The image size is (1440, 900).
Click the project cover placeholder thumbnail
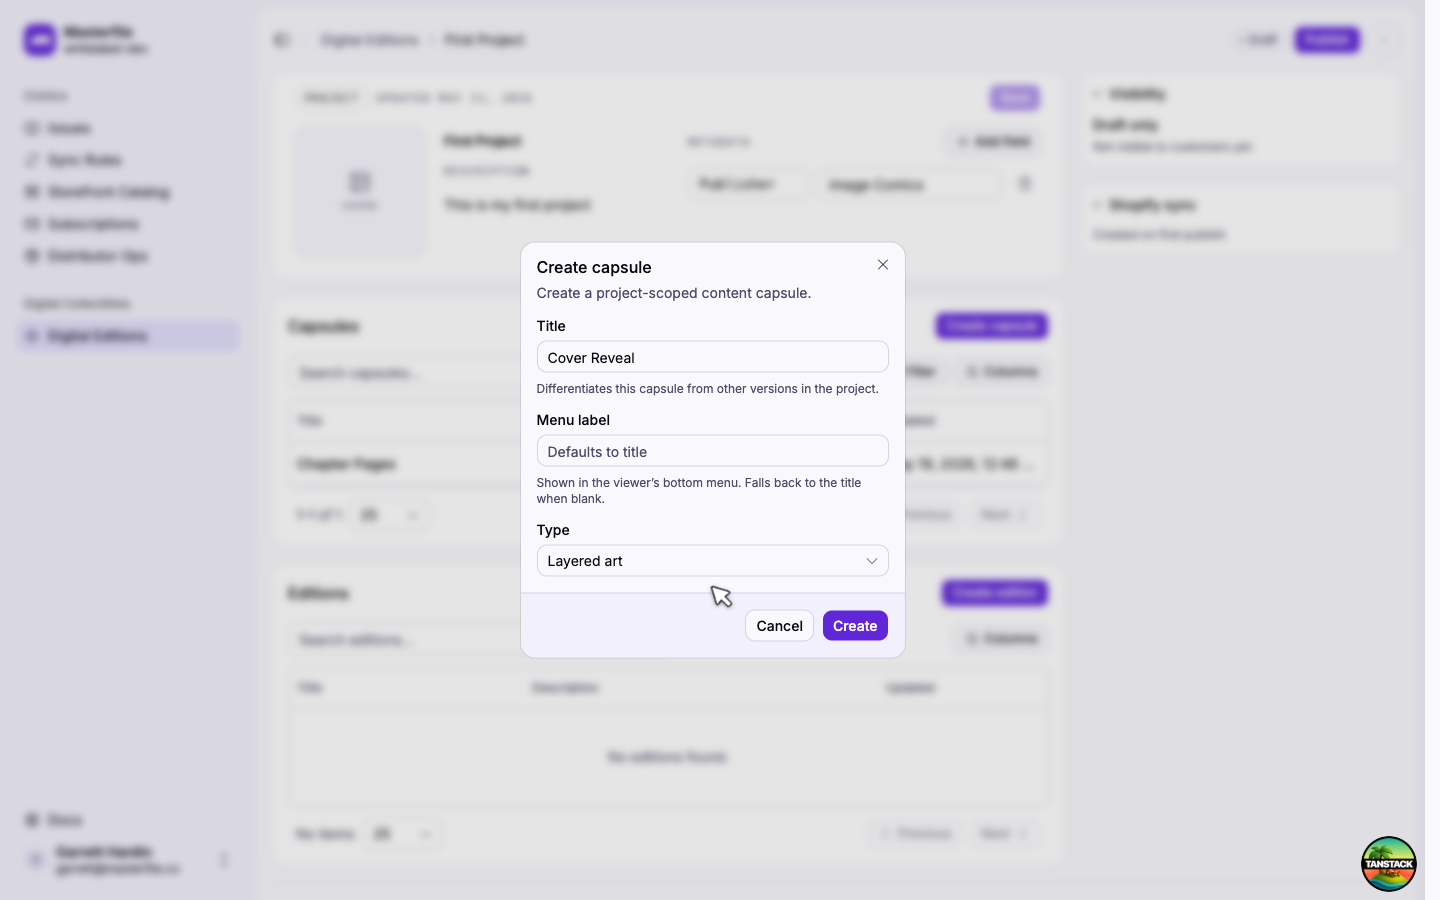[359, 190]
